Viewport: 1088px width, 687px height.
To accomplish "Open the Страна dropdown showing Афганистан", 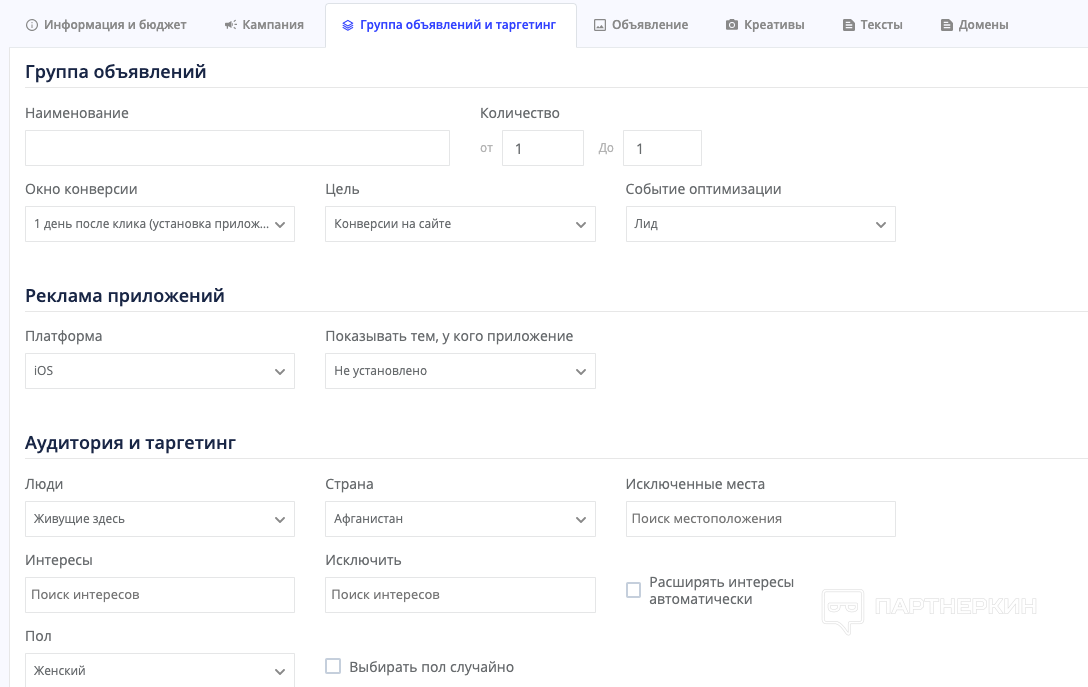I will 460,519.
